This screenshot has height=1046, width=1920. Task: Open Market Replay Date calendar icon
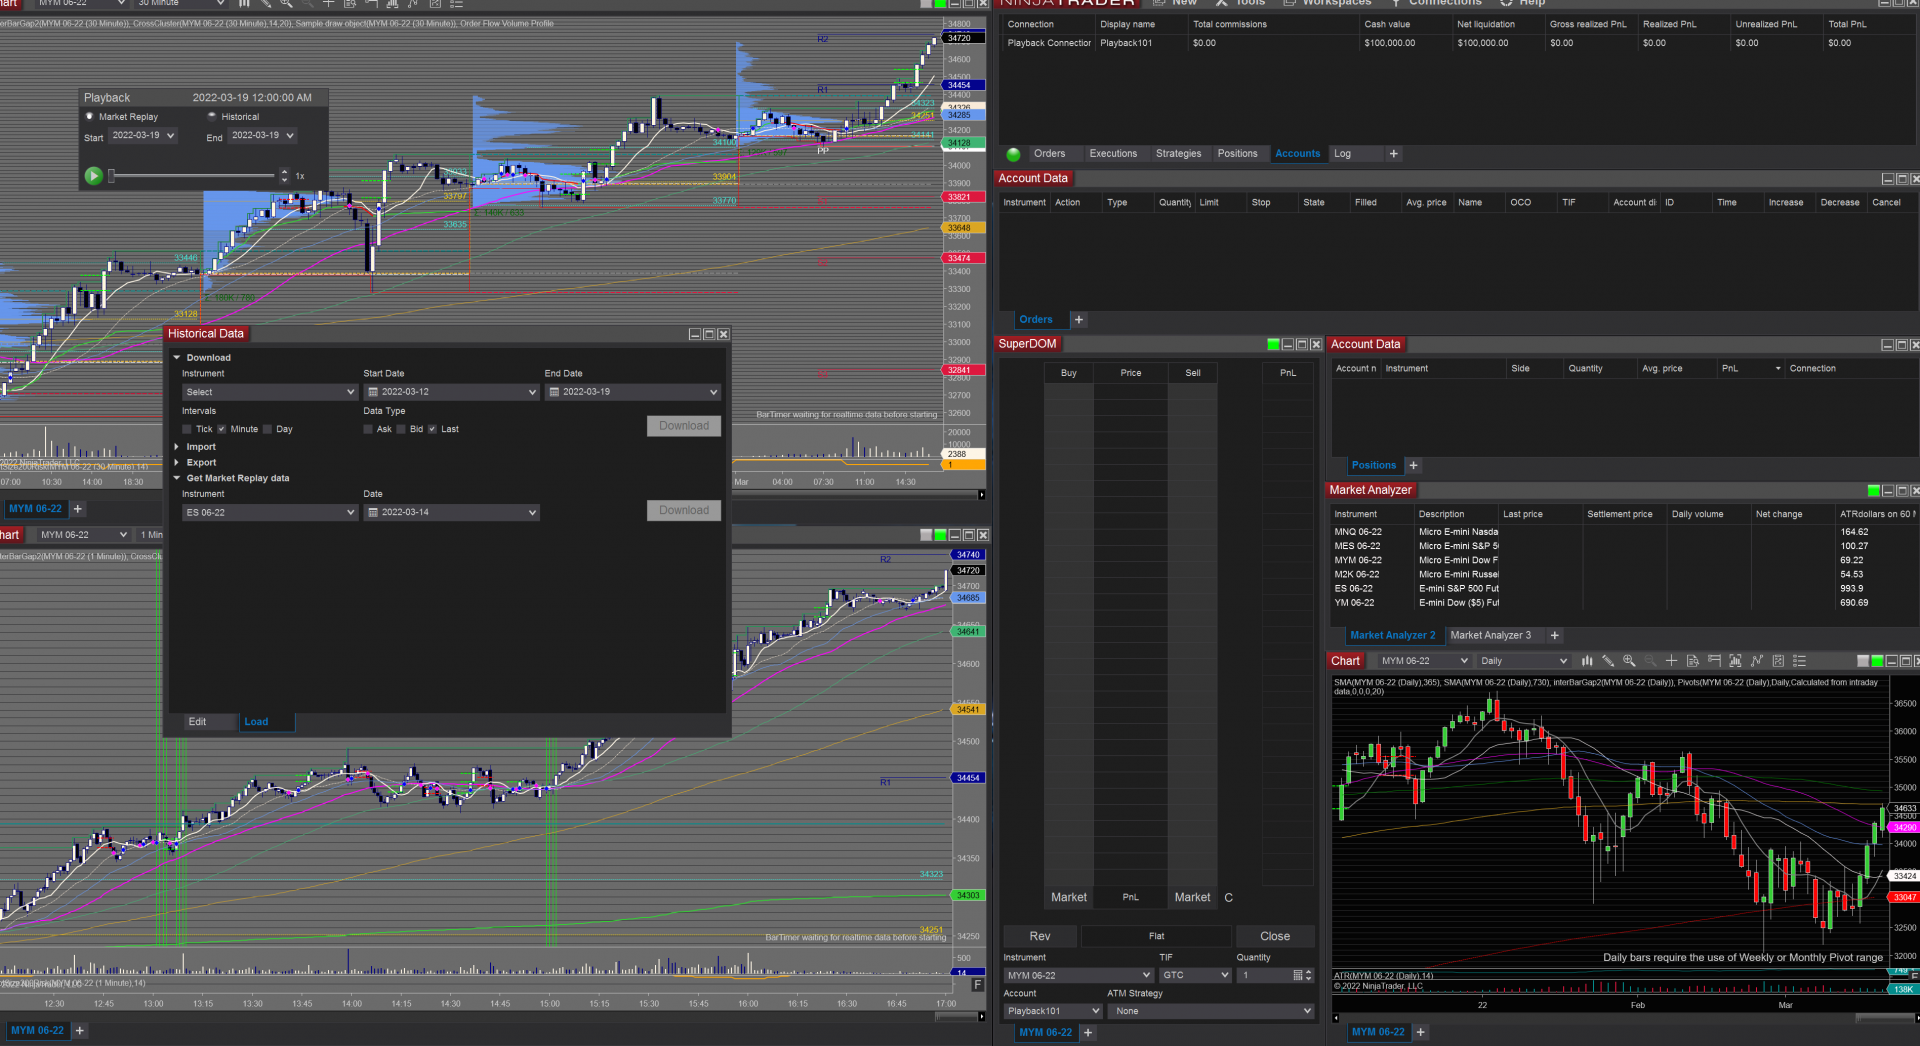[373, 512]
